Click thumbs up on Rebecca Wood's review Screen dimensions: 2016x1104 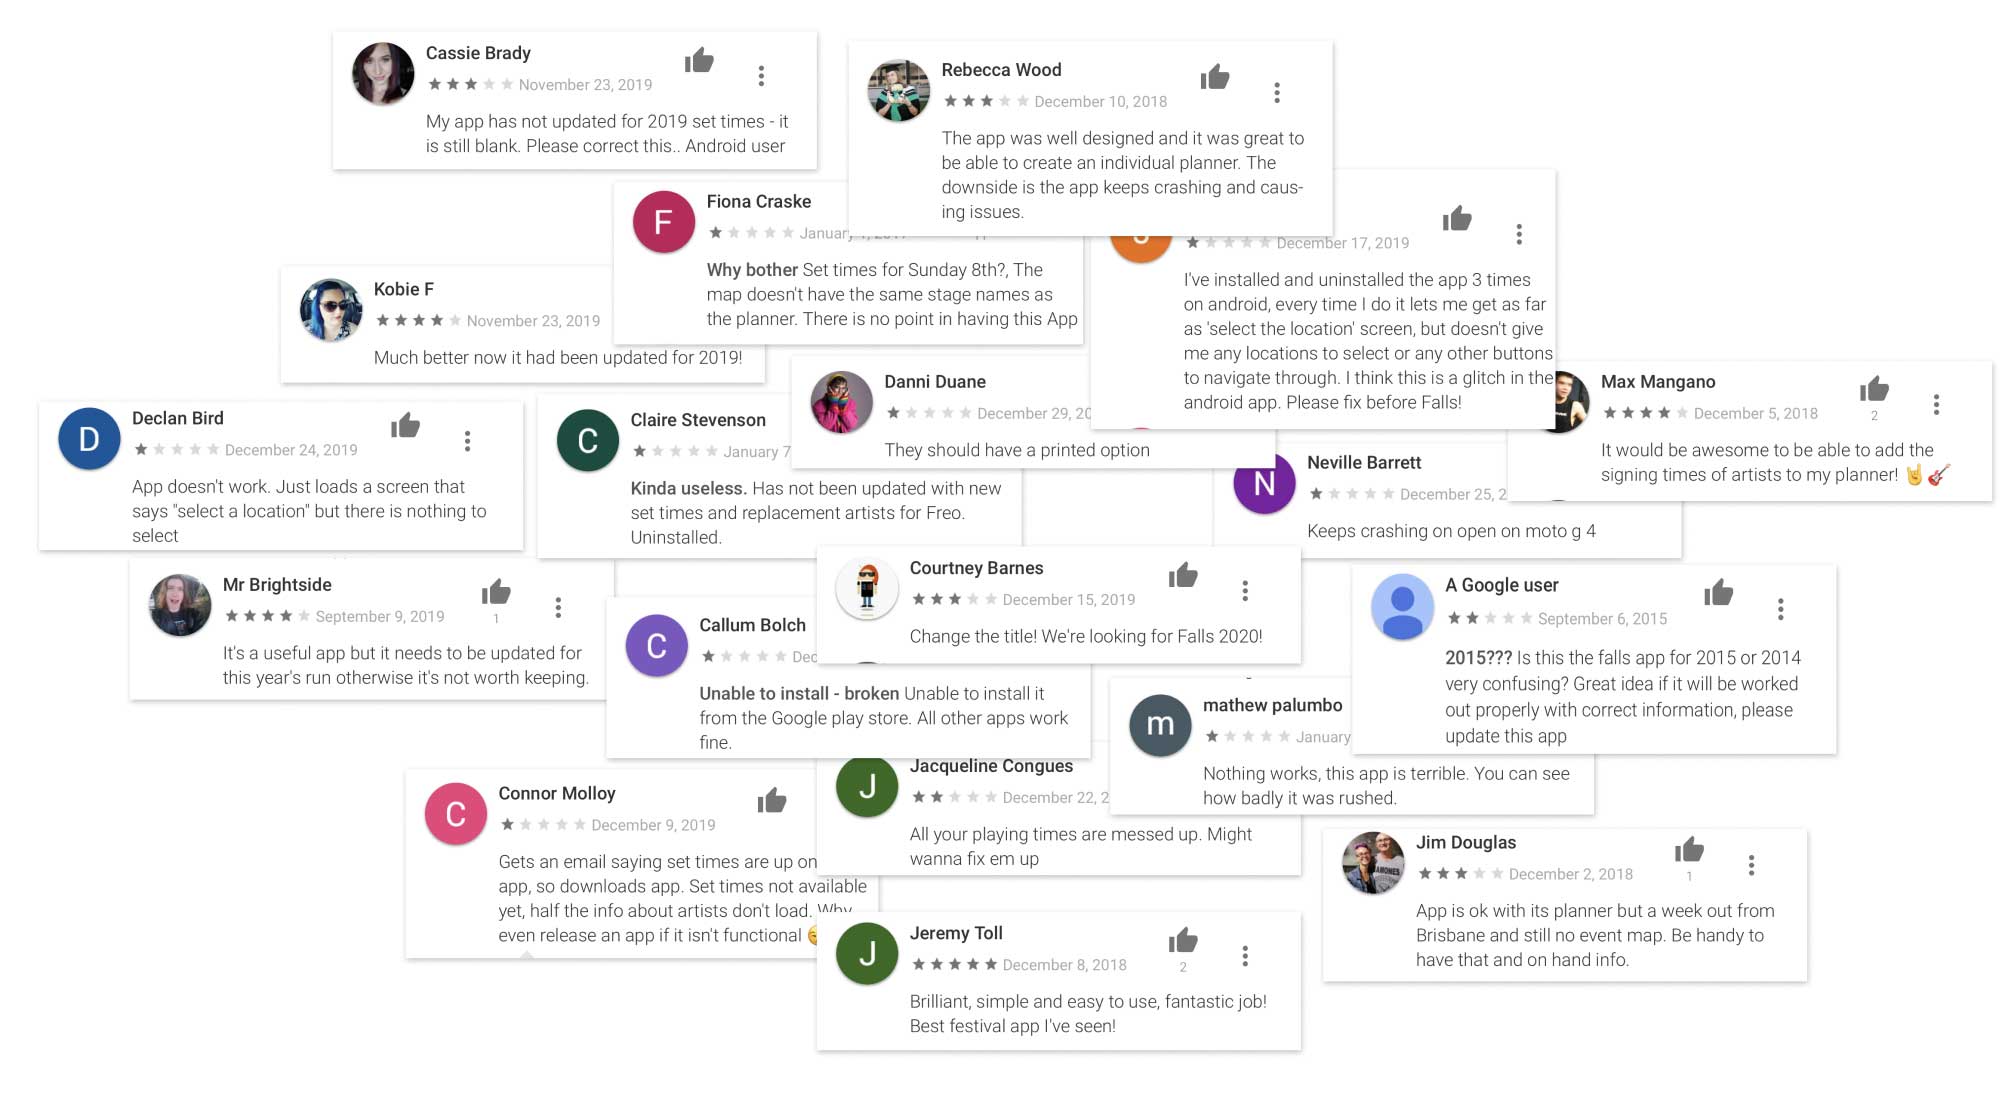click(1215, 77)
